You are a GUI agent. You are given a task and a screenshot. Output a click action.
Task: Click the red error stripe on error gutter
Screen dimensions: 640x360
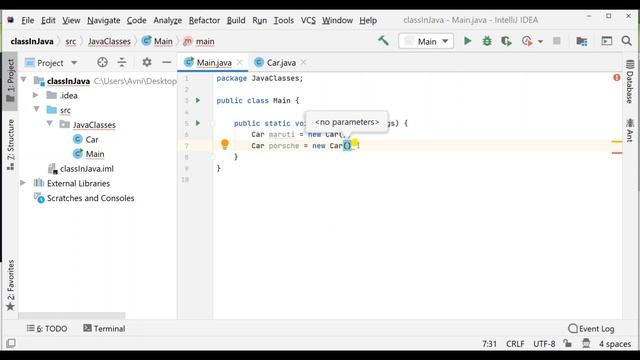617,153
